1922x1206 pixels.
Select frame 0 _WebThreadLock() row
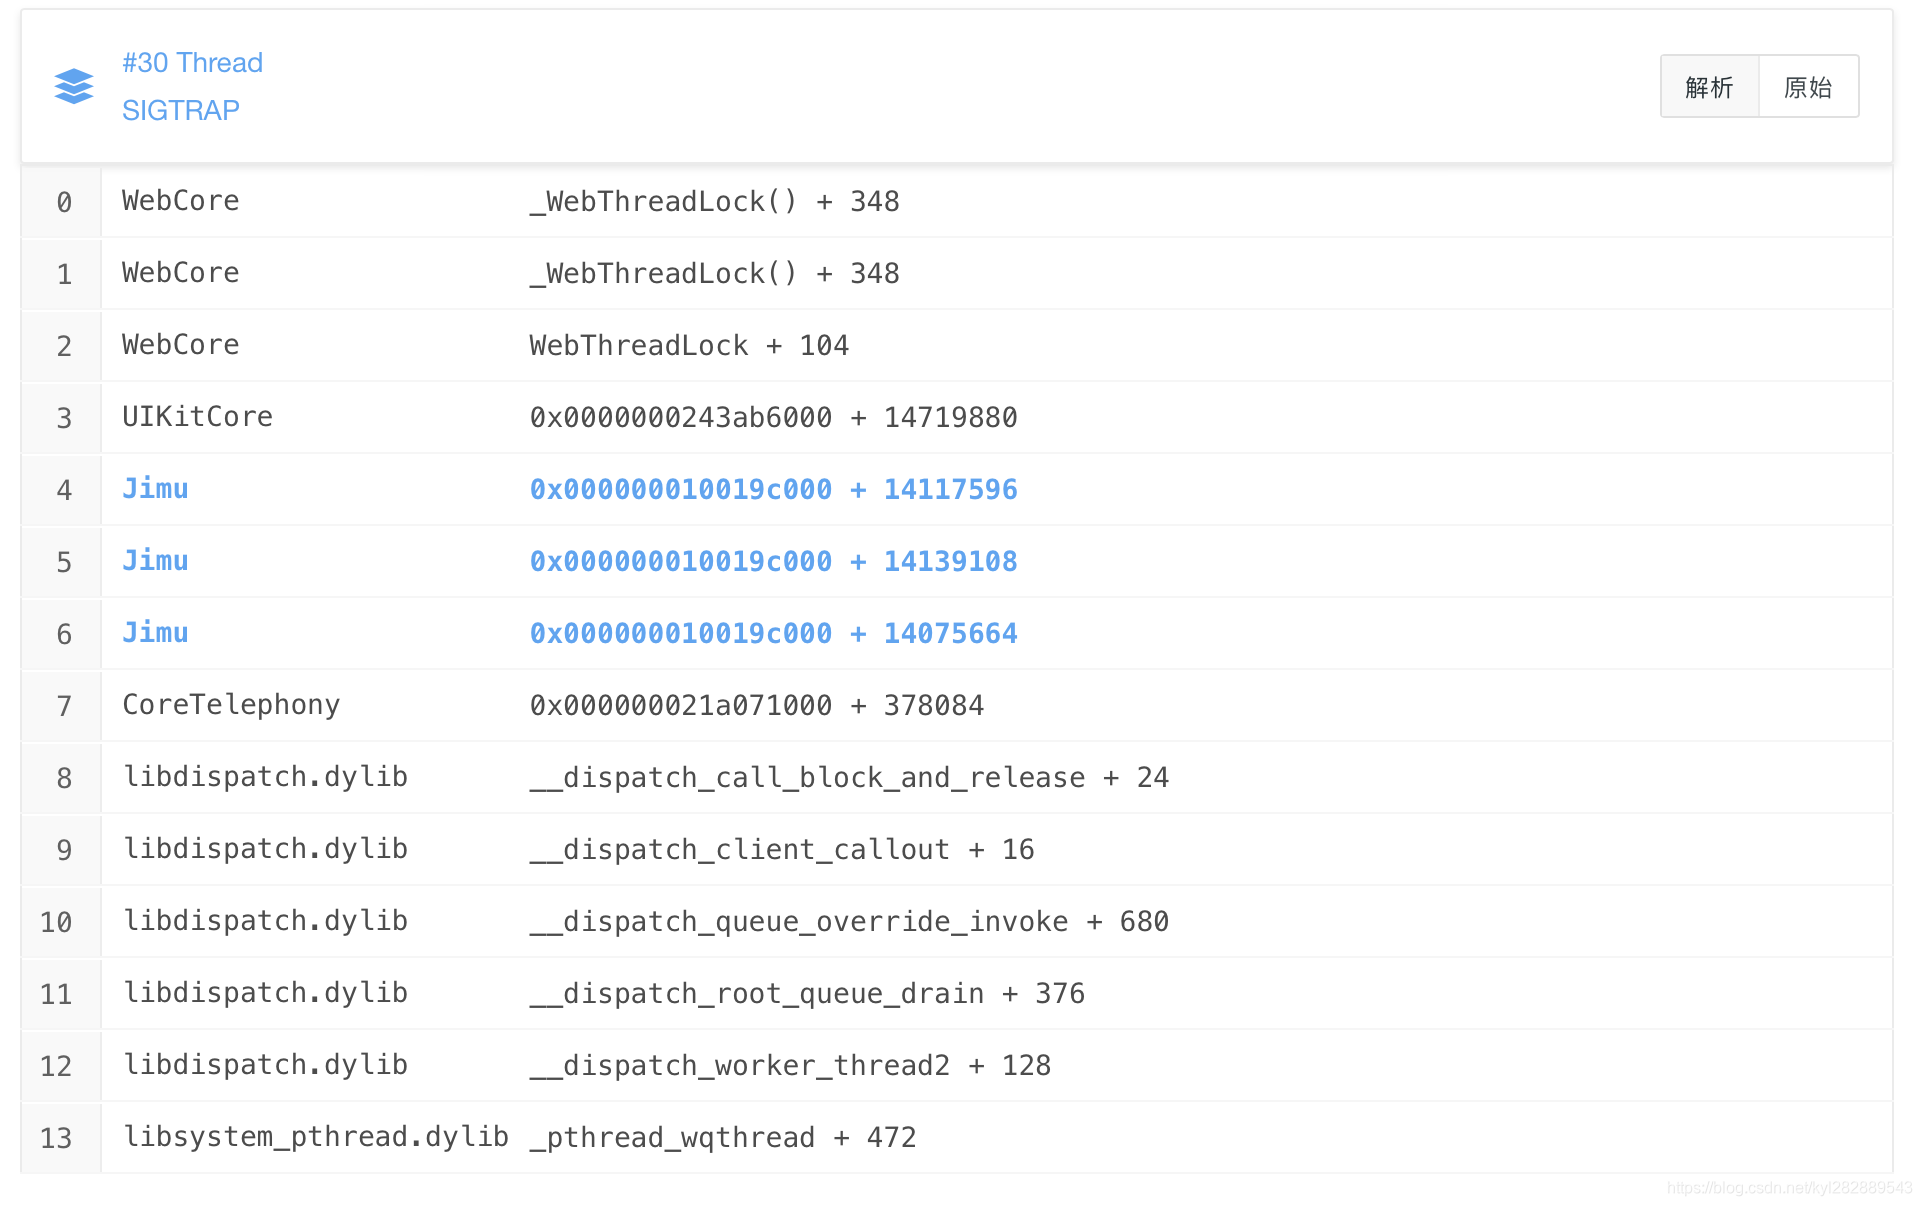(714, 201)
